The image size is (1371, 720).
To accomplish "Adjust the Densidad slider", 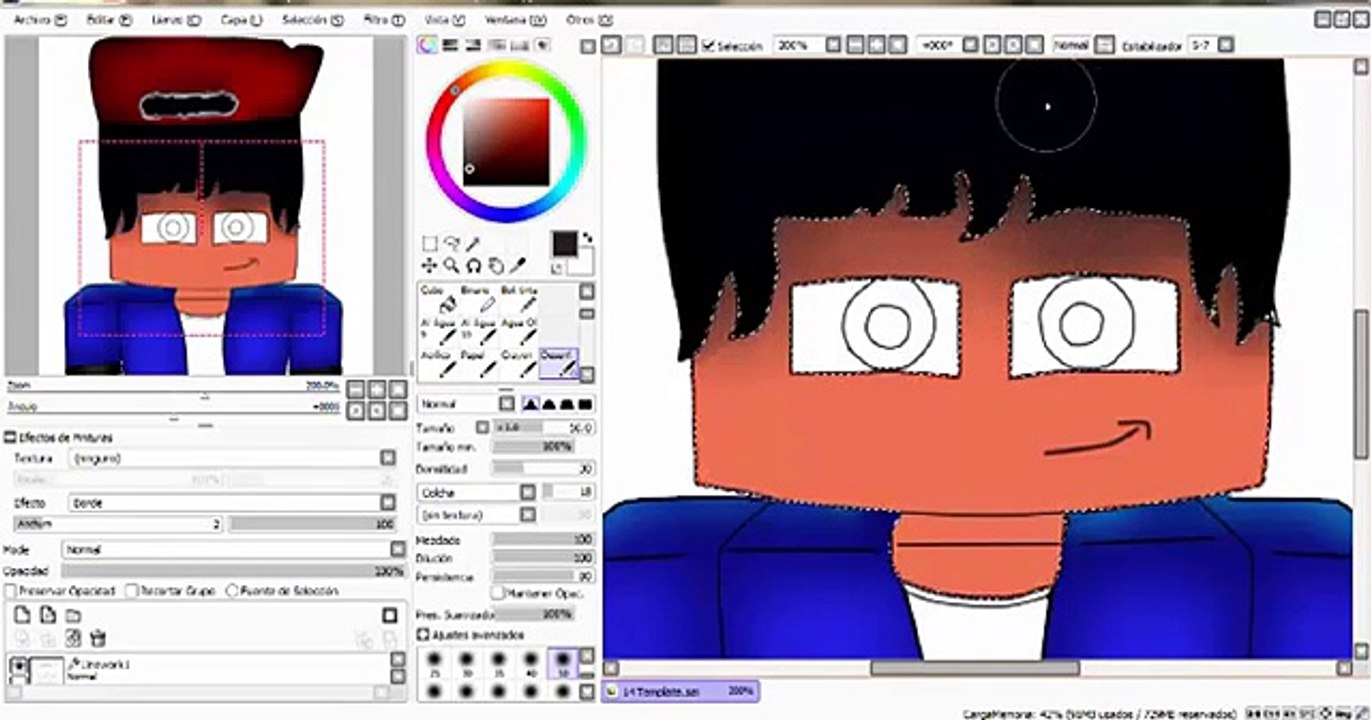I will (544, 468).
